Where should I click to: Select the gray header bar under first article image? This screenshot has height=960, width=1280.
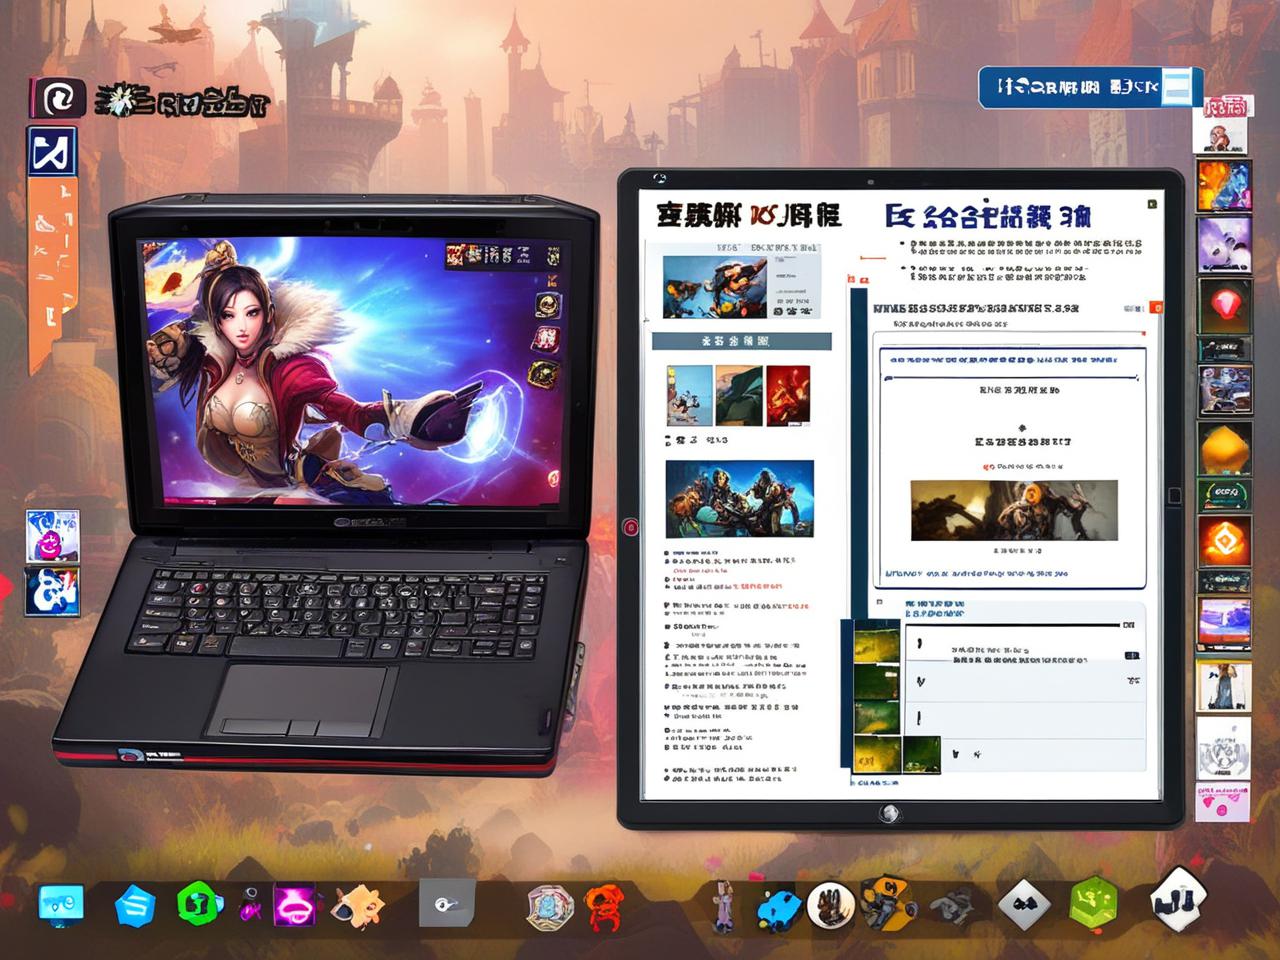click(x=741, y=342)
